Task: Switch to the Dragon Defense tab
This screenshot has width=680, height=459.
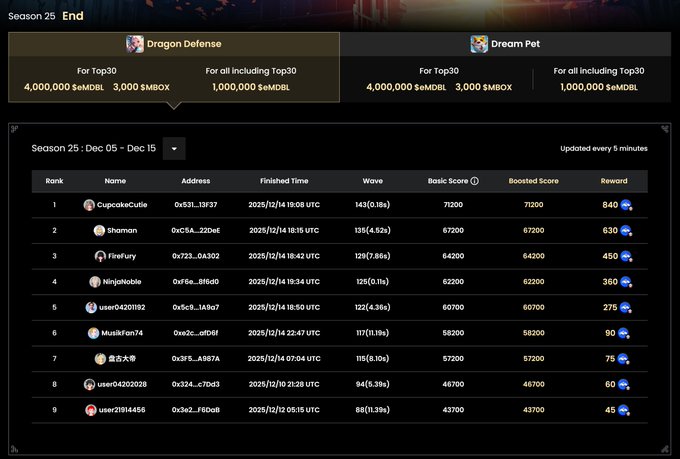Action: 174,44
